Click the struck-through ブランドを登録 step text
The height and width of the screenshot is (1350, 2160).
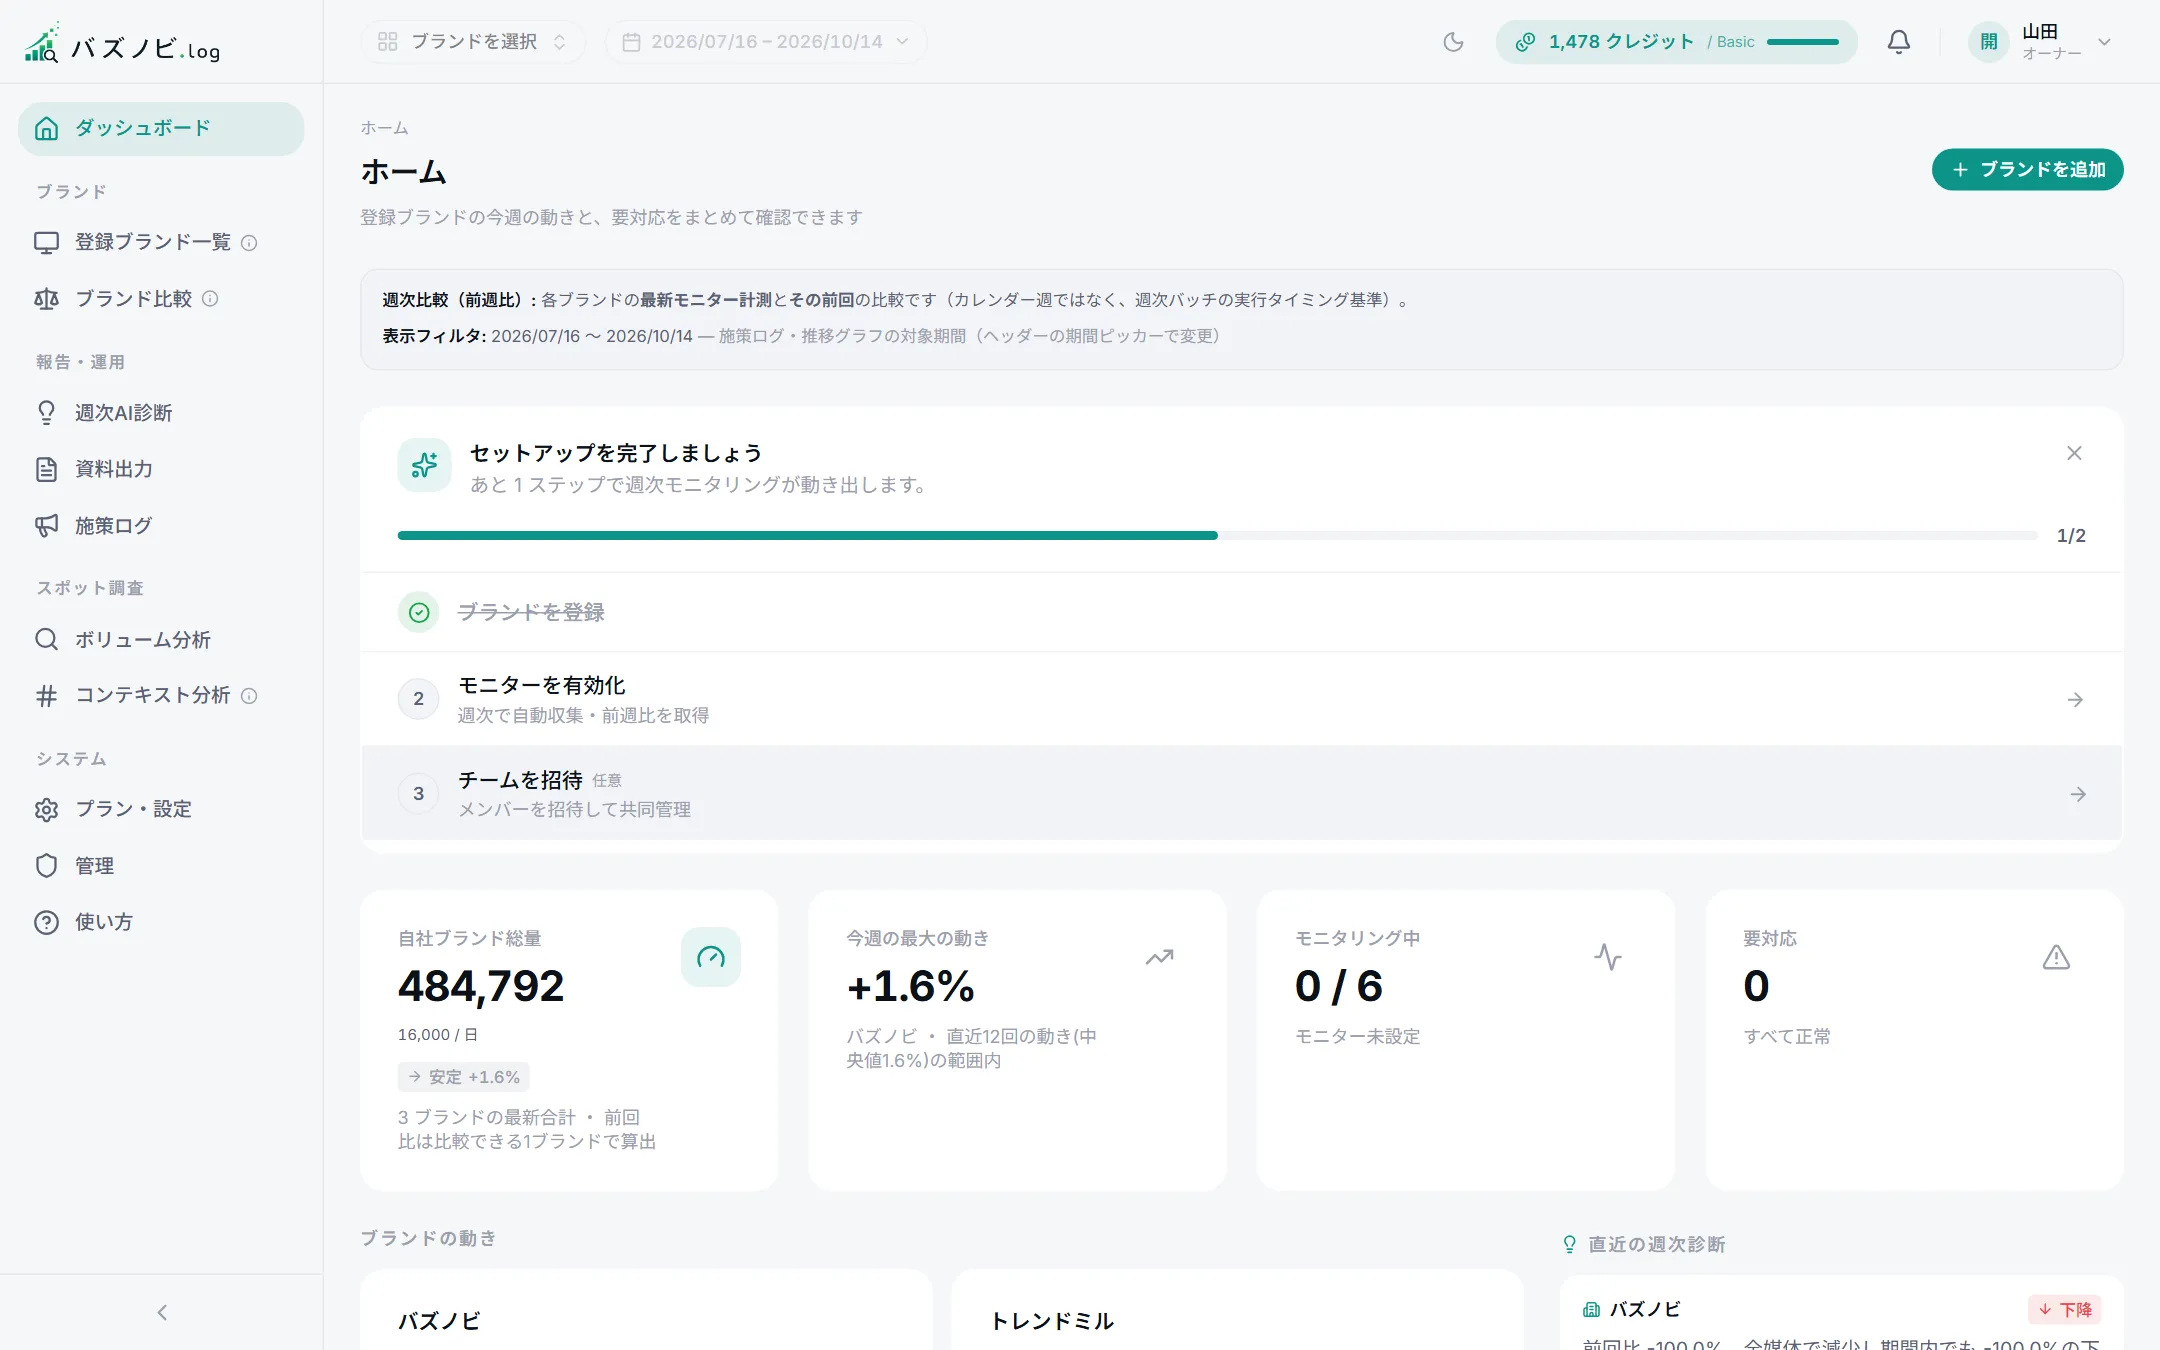(531, 612)
